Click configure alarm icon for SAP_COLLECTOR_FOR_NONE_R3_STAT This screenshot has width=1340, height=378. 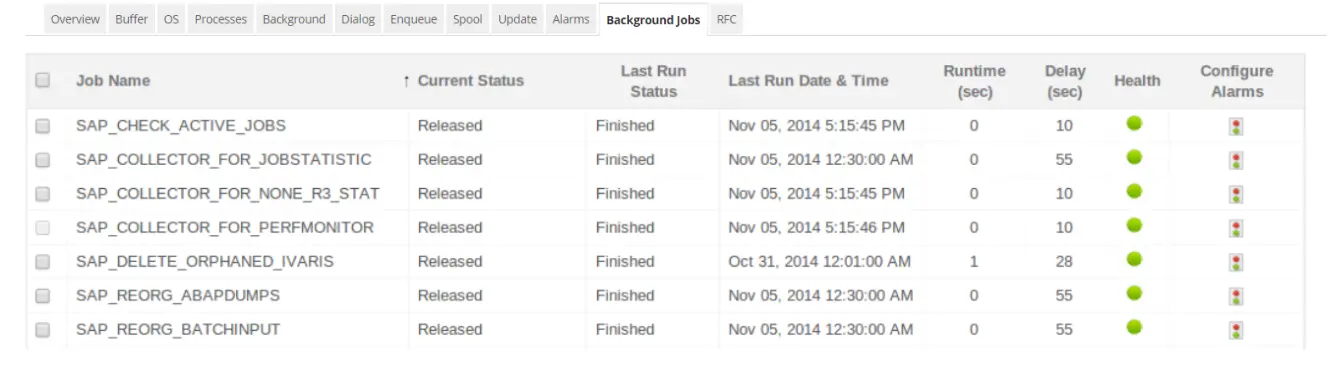(1237, 194)
